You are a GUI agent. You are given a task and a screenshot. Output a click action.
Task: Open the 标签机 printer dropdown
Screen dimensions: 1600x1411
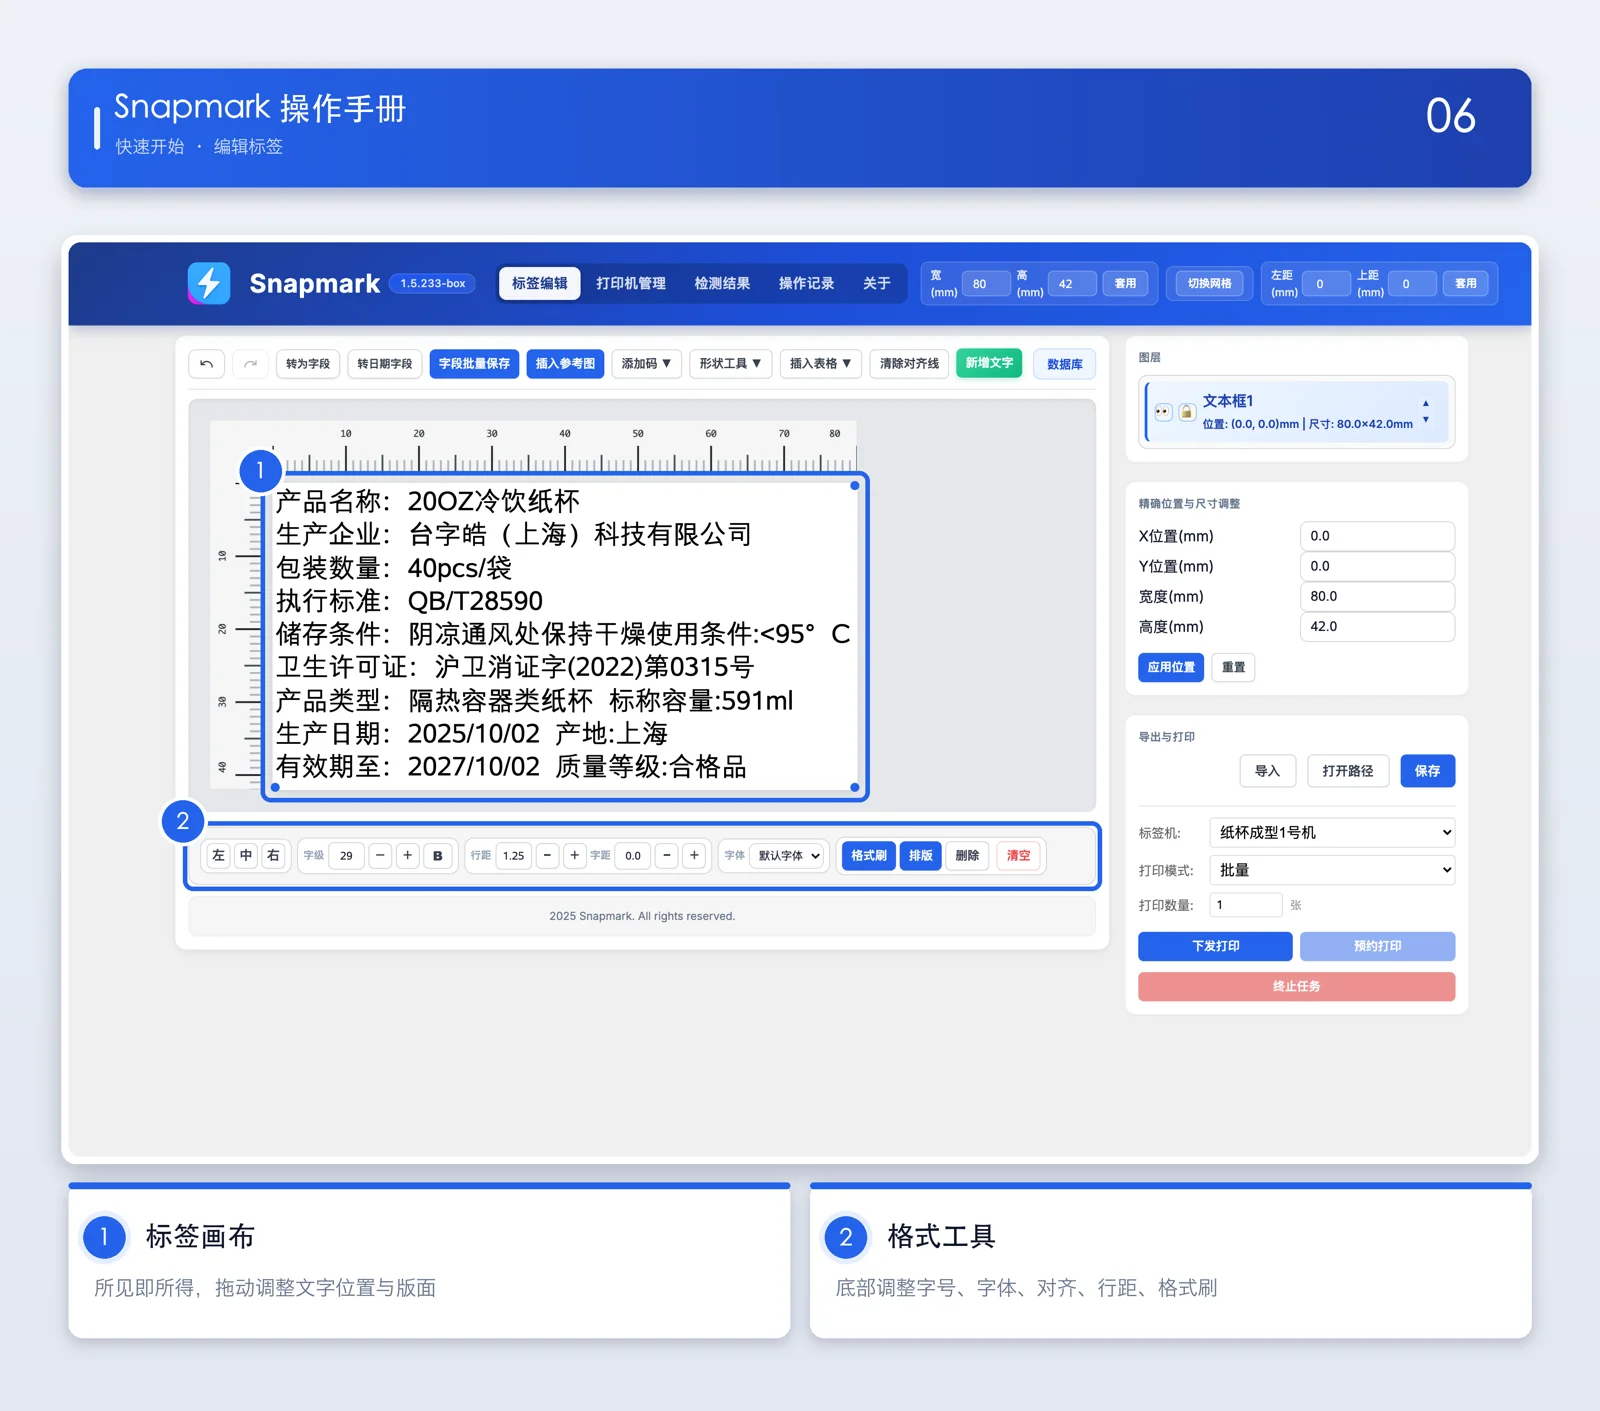point(1332,833)
